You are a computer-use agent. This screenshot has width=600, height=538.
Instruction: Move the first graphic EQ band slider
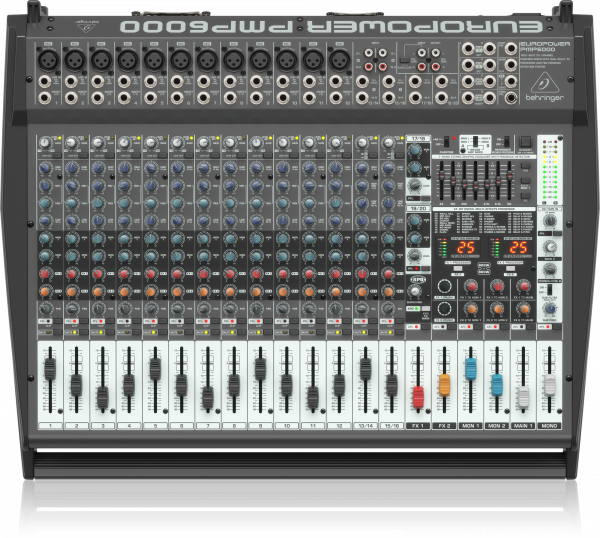pyautogui.click(x=442, y=175)
